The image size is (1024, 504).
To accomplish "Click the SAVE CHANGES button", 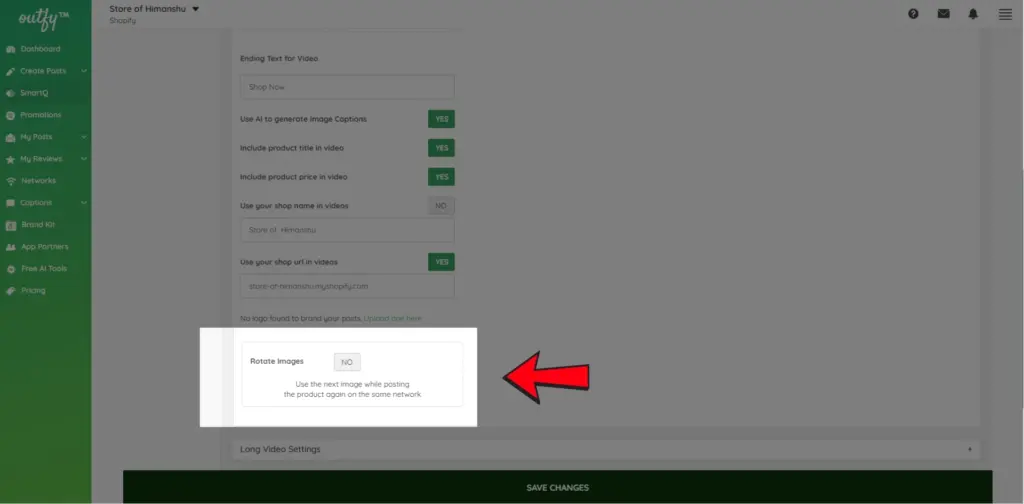I will [x=557, y=487].
